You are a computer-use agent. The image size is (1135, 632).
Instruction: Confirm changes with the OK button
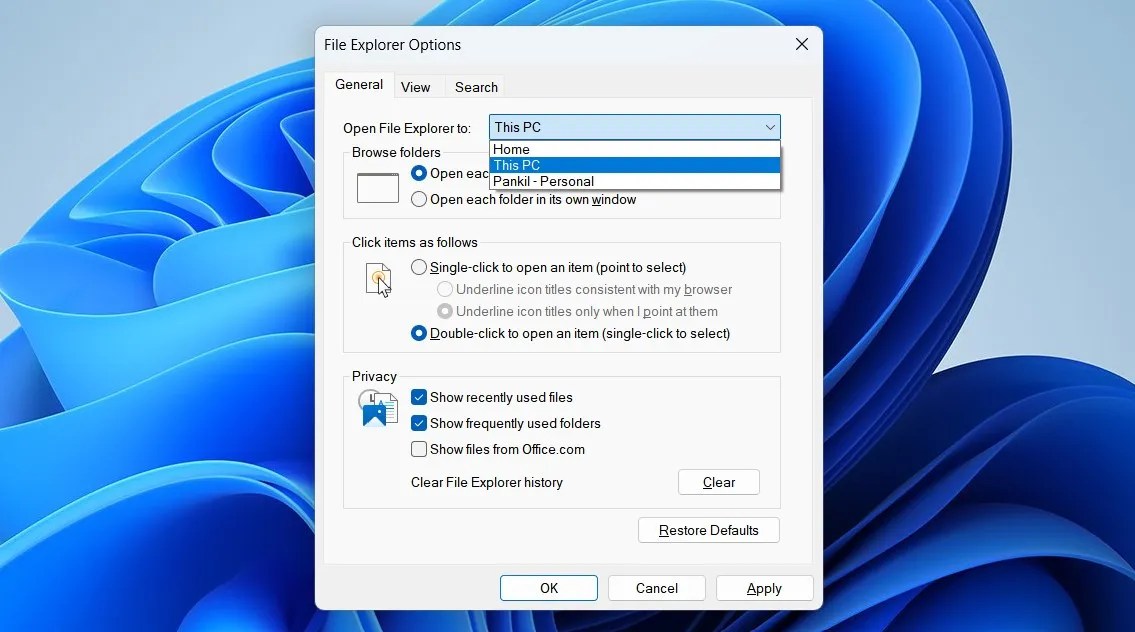click(x=548, y=588)
